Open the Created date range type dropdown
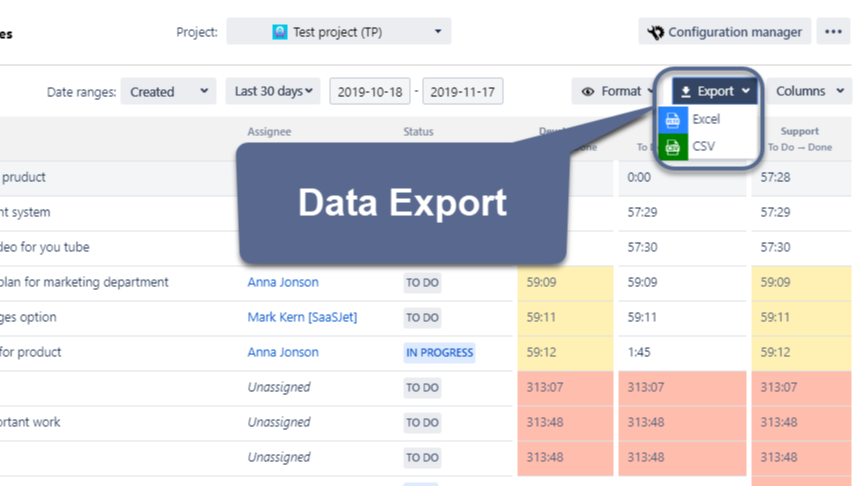This screenshot has width=855, height=486. [x=168, y=91]
